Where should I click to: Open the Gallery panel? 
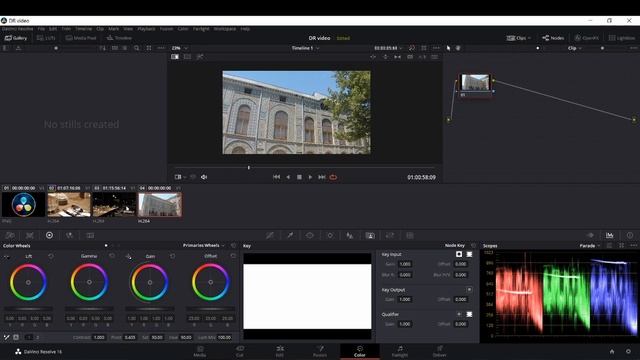coord(16,38)
